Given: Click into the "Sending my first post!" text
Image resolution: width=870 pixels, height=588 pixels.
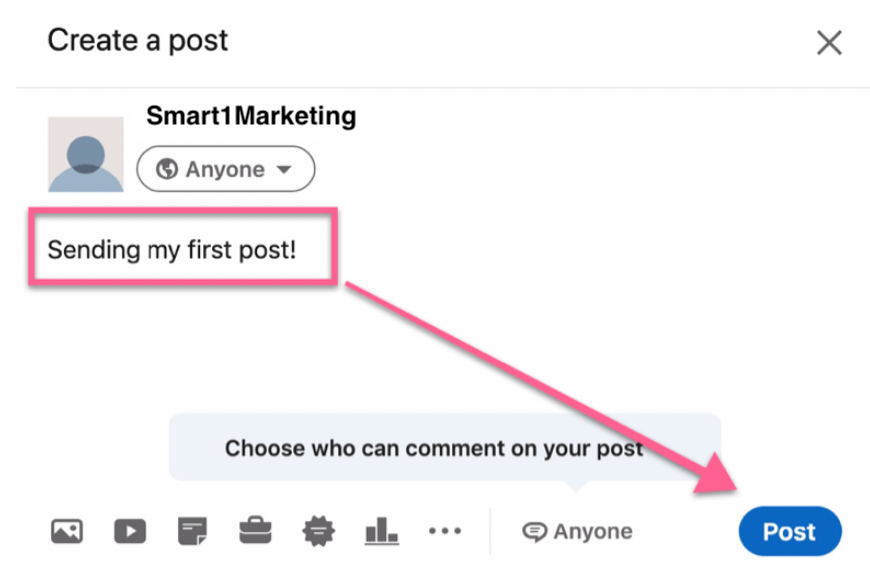Looking at the screenshot, I should [172, 249].
